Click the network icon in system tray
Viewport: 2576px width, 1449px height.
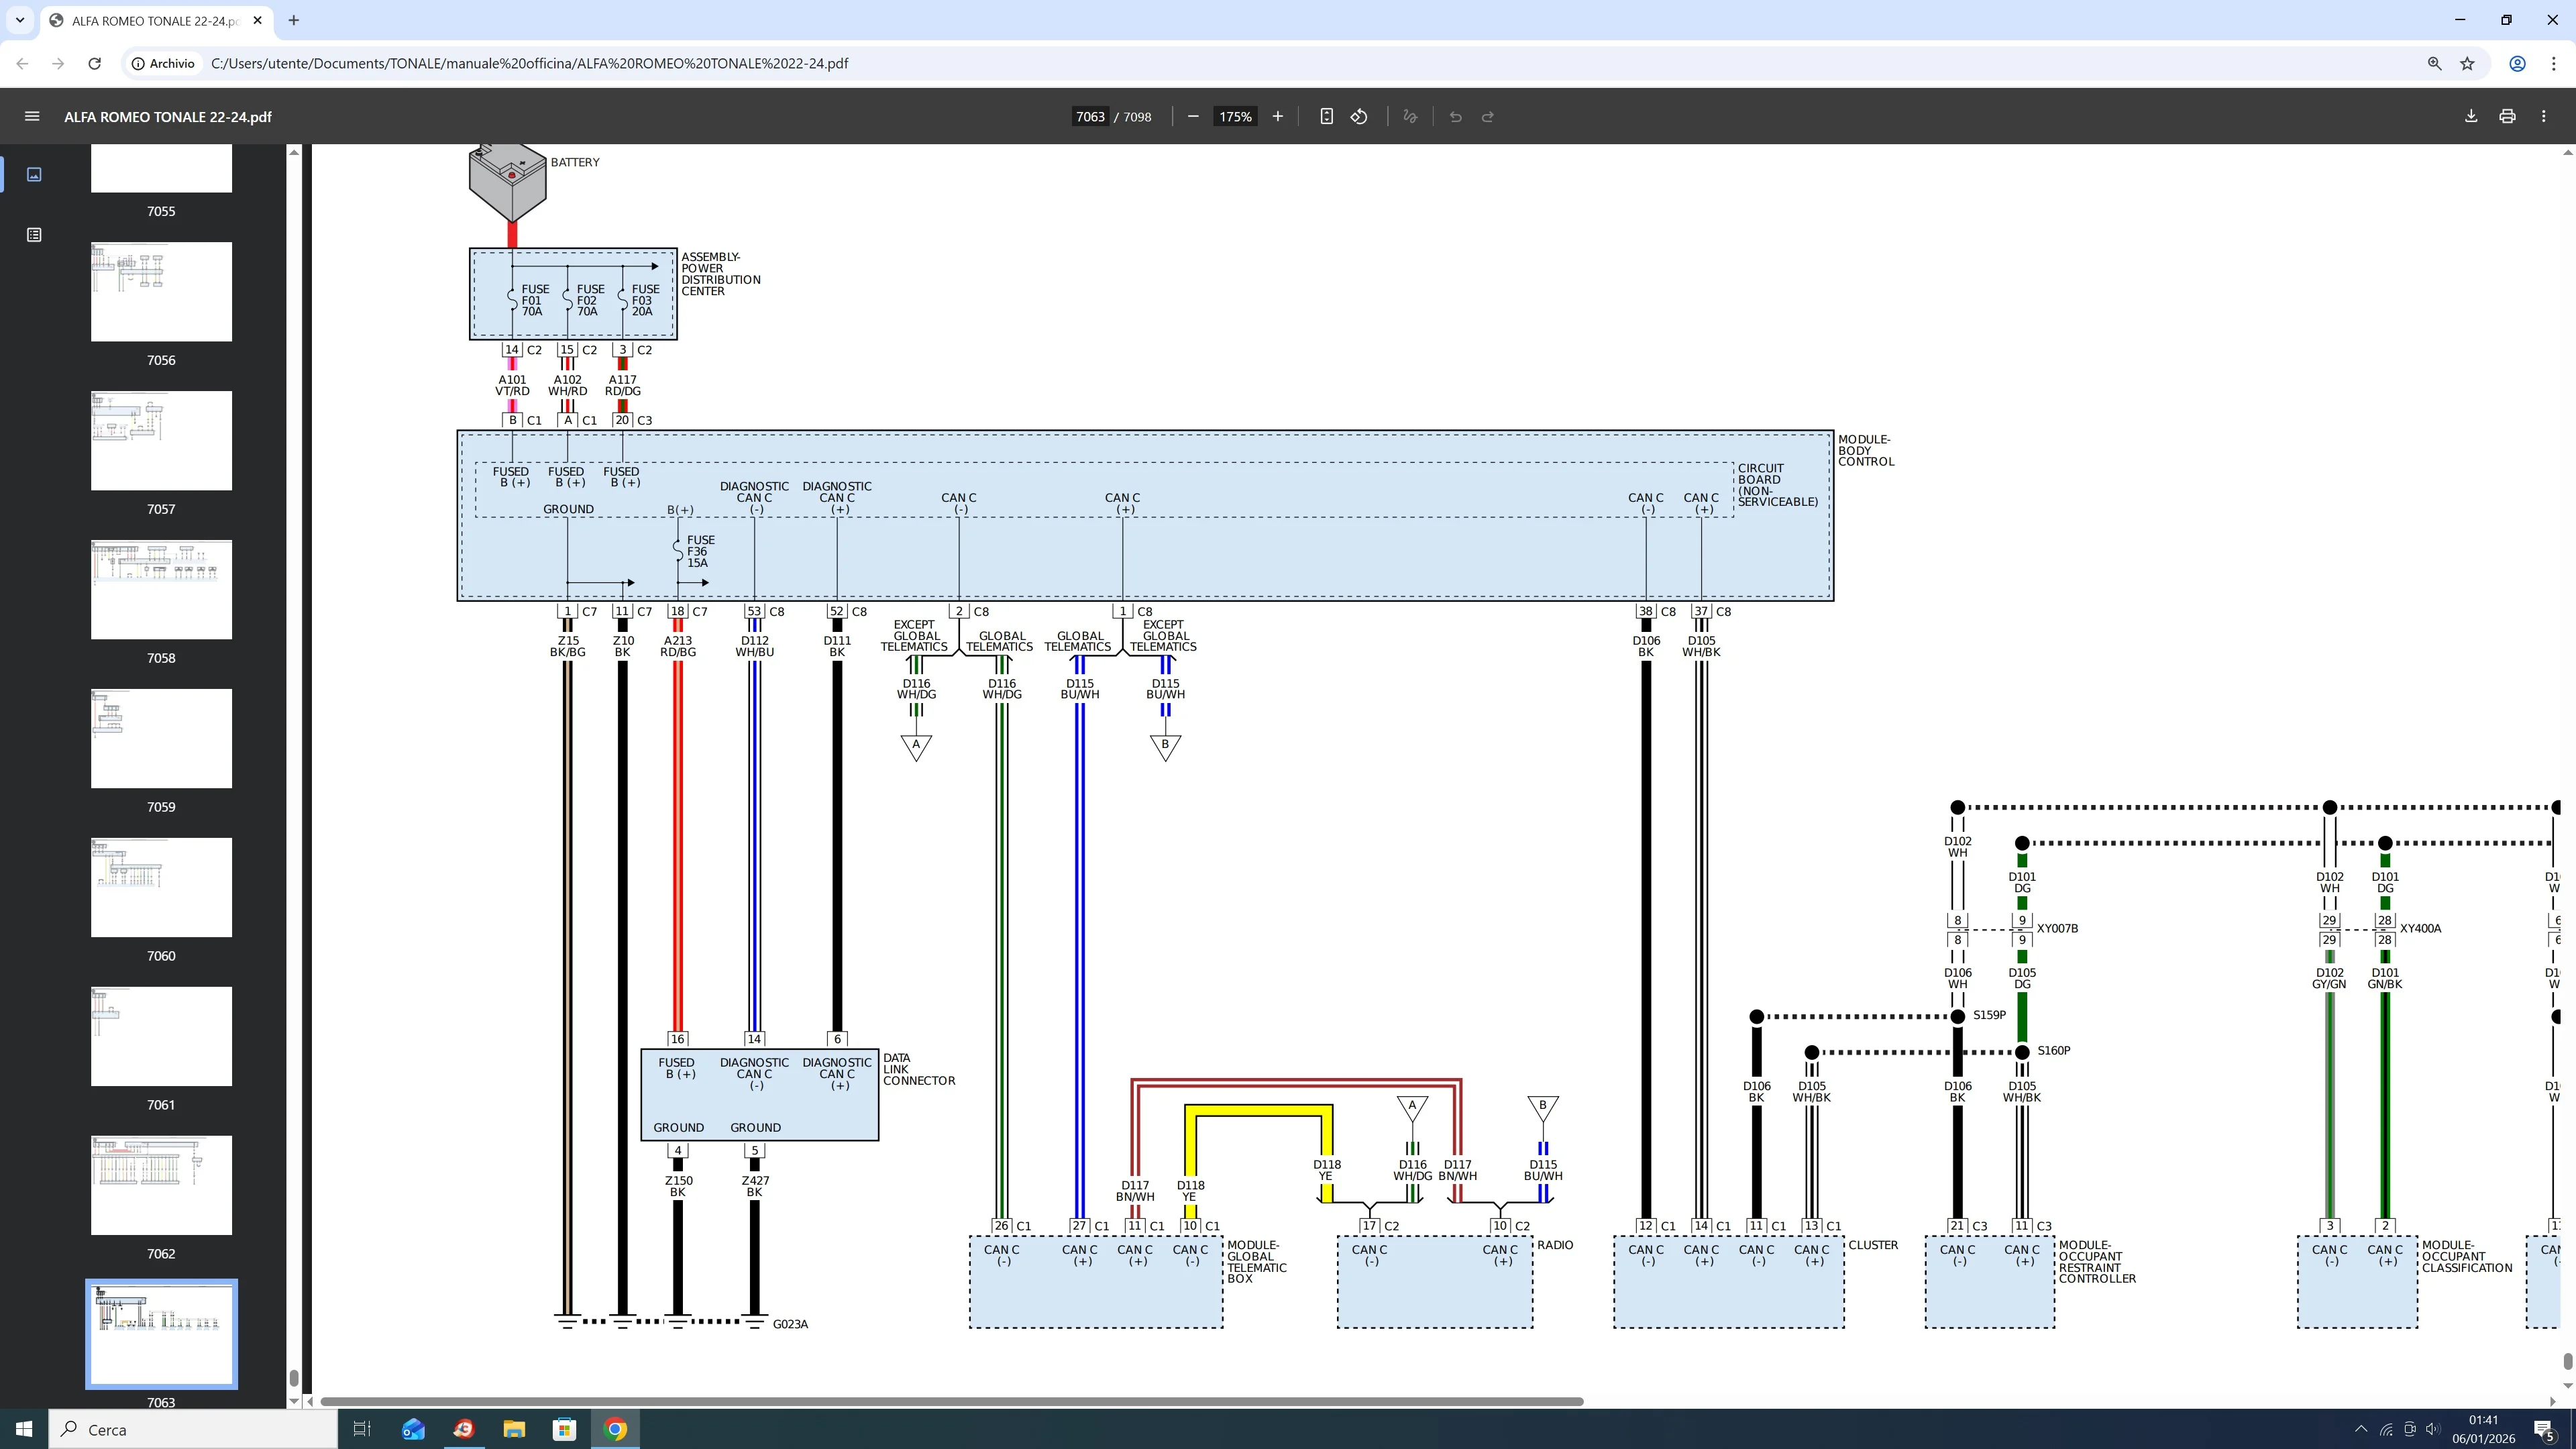(x=2386, y=1429)
